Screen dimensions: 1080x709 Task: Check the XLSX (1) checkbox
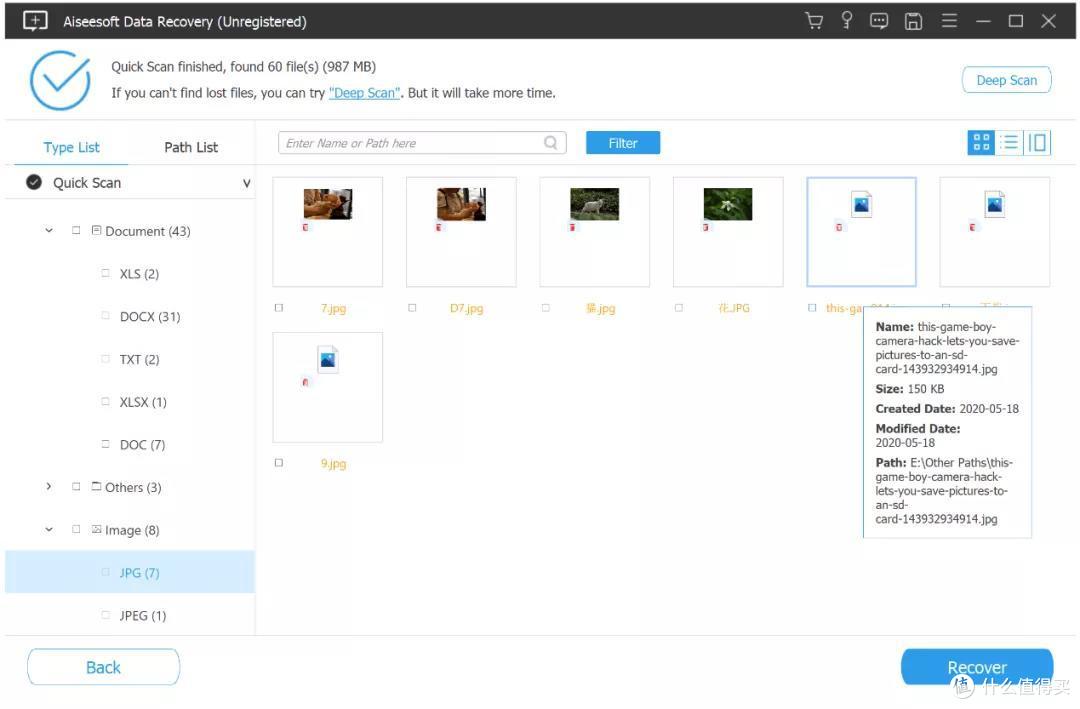point(105,401)
